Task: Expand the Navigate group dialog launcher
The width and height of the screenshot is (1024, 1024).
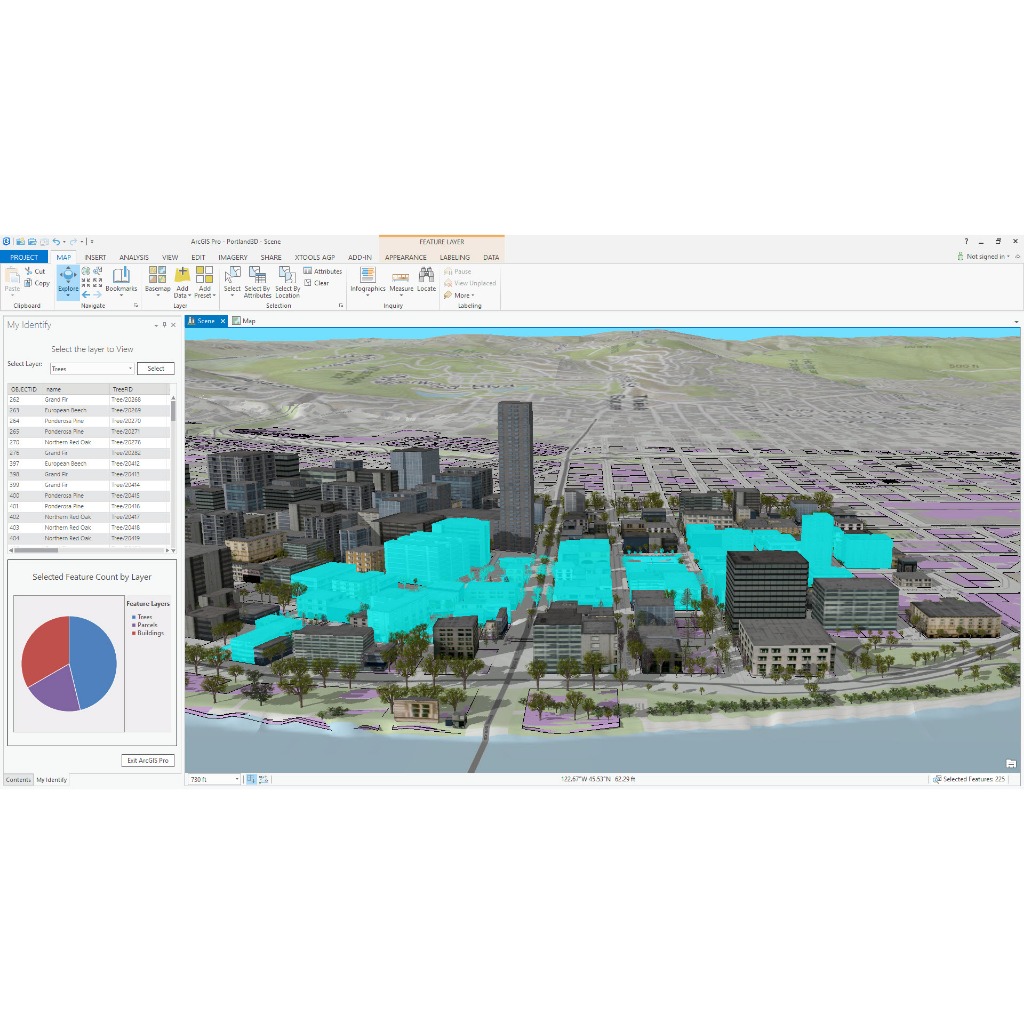Action: coord(136,305)
